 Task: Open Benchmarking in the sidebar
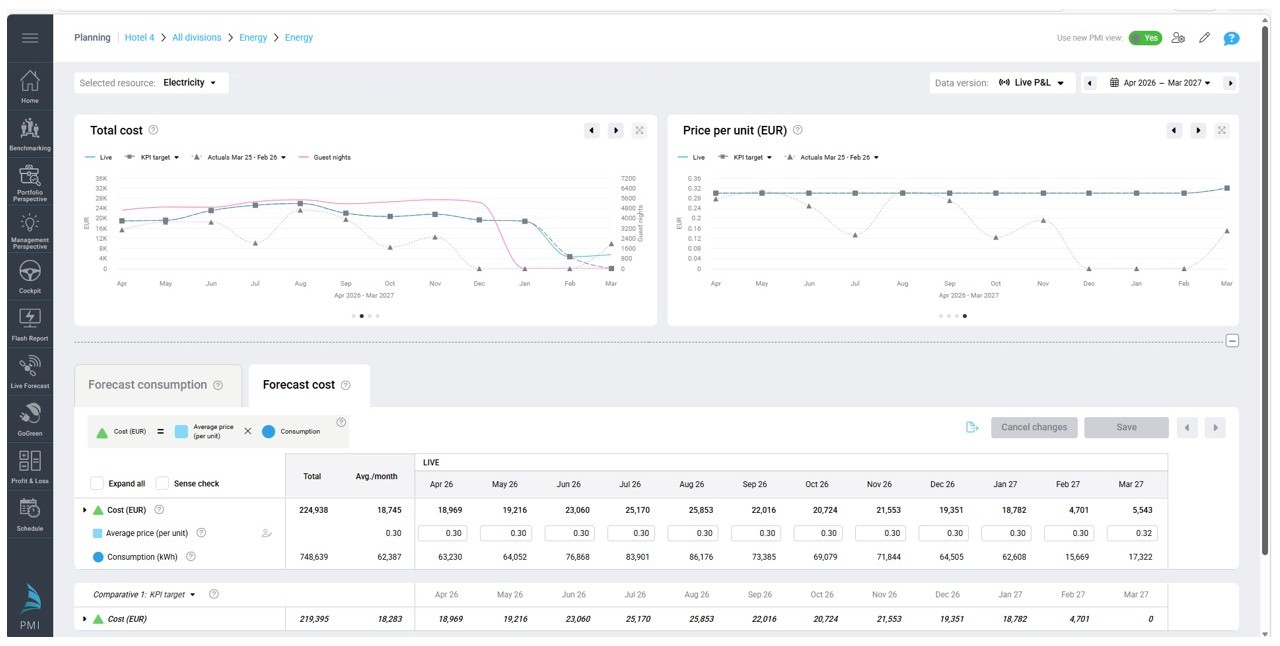[30, 133]
